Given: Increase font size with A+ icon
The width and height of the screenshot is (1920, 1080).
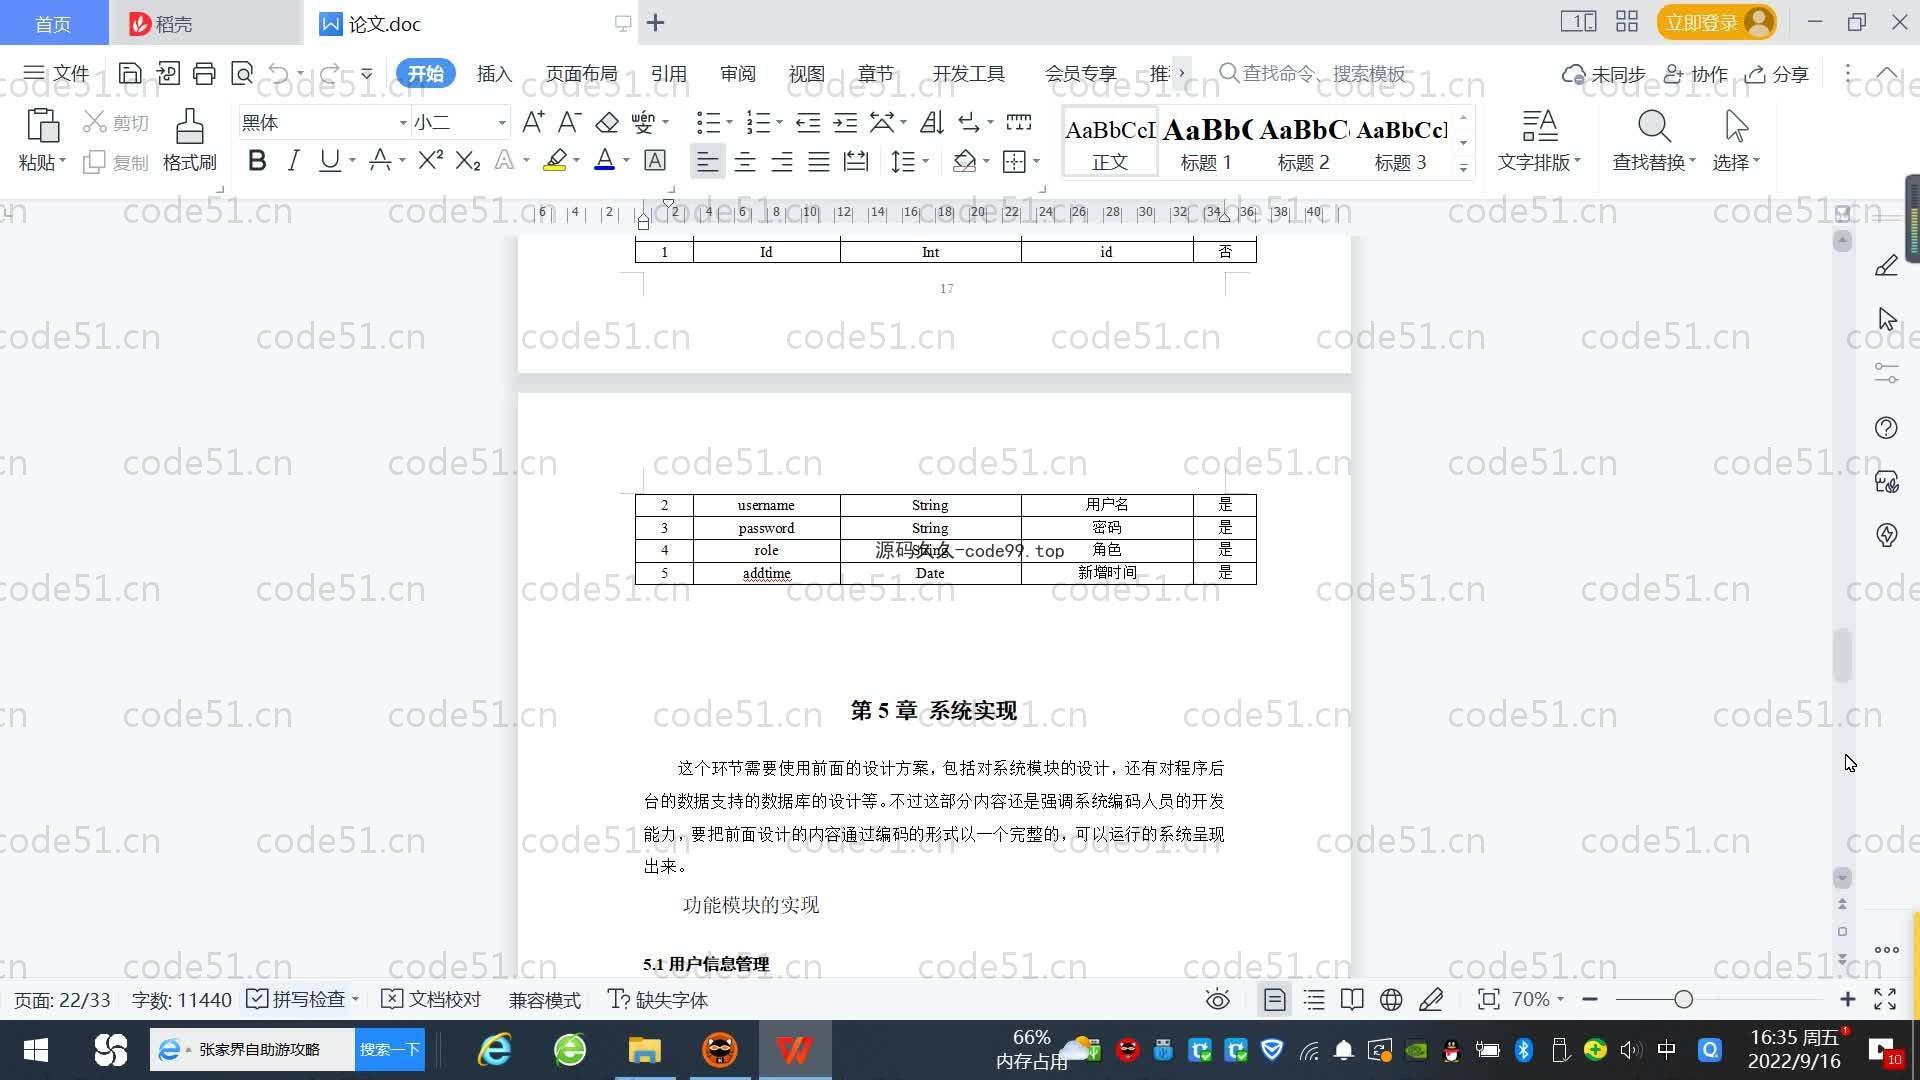Looking at the screenshot, I should [533, 122].
